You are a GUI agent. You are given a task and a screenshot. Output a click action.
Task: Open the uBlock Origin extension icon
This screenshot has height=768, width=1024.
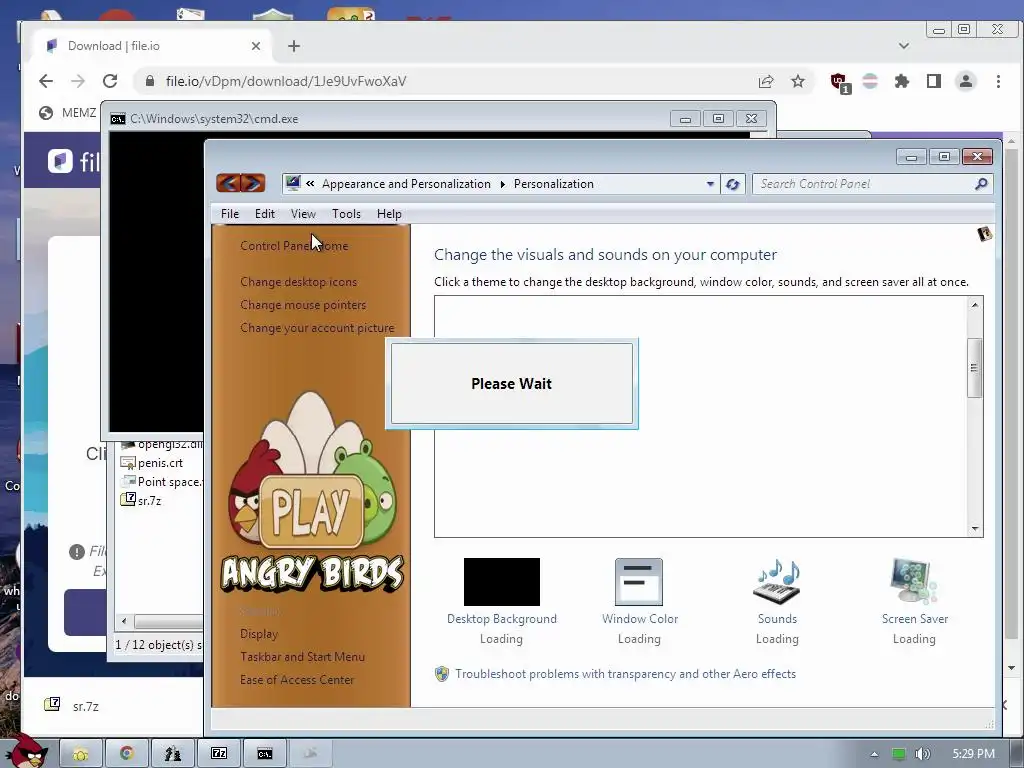click(x=839, y=82)
